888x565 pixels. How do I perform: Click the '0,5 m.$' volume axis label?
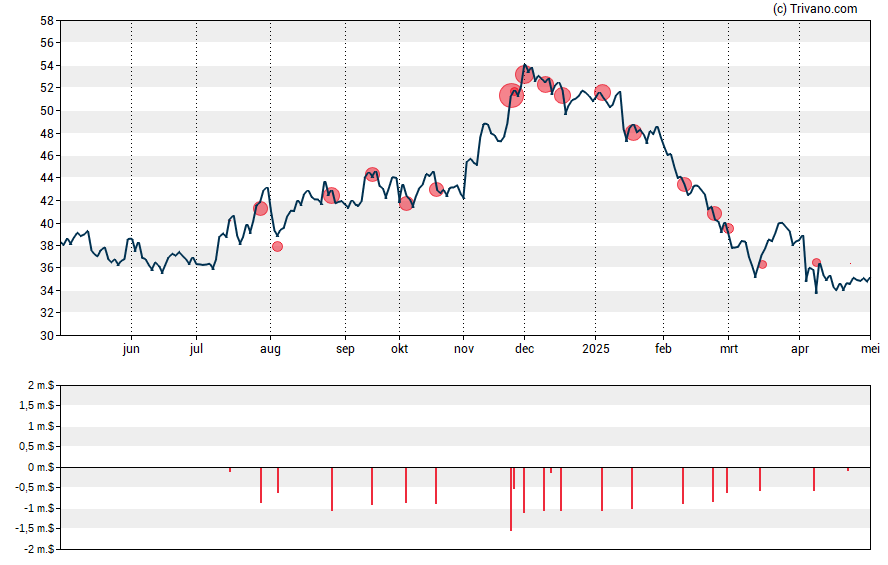click(37, 447)
